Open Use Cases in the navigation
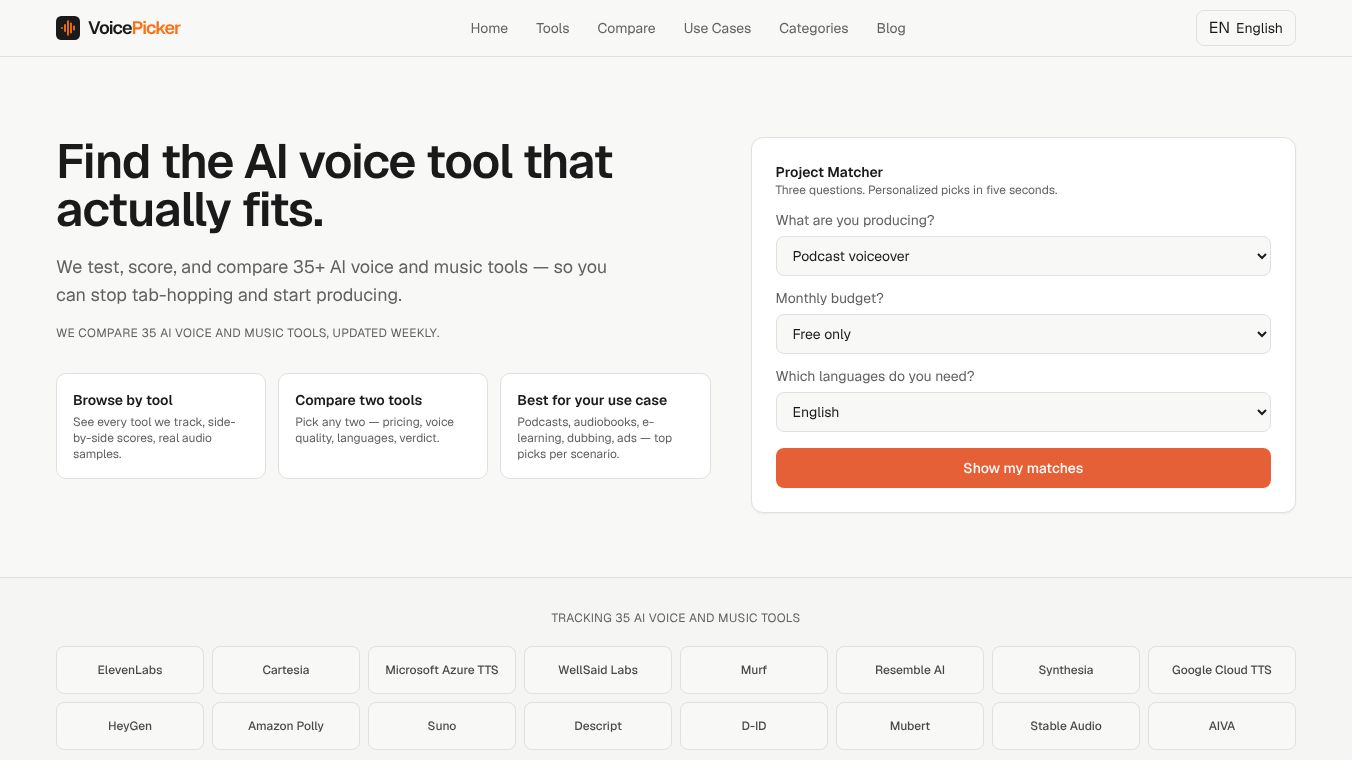1352x760 pixels. point(717,28)
